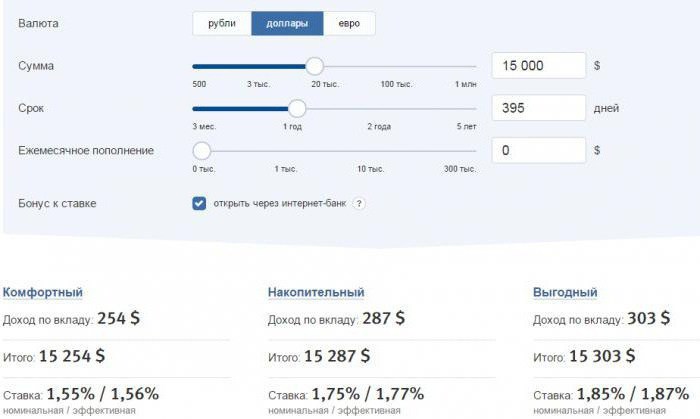
Task: Open the Комфортный deposit link
Action: click(43, 292)
